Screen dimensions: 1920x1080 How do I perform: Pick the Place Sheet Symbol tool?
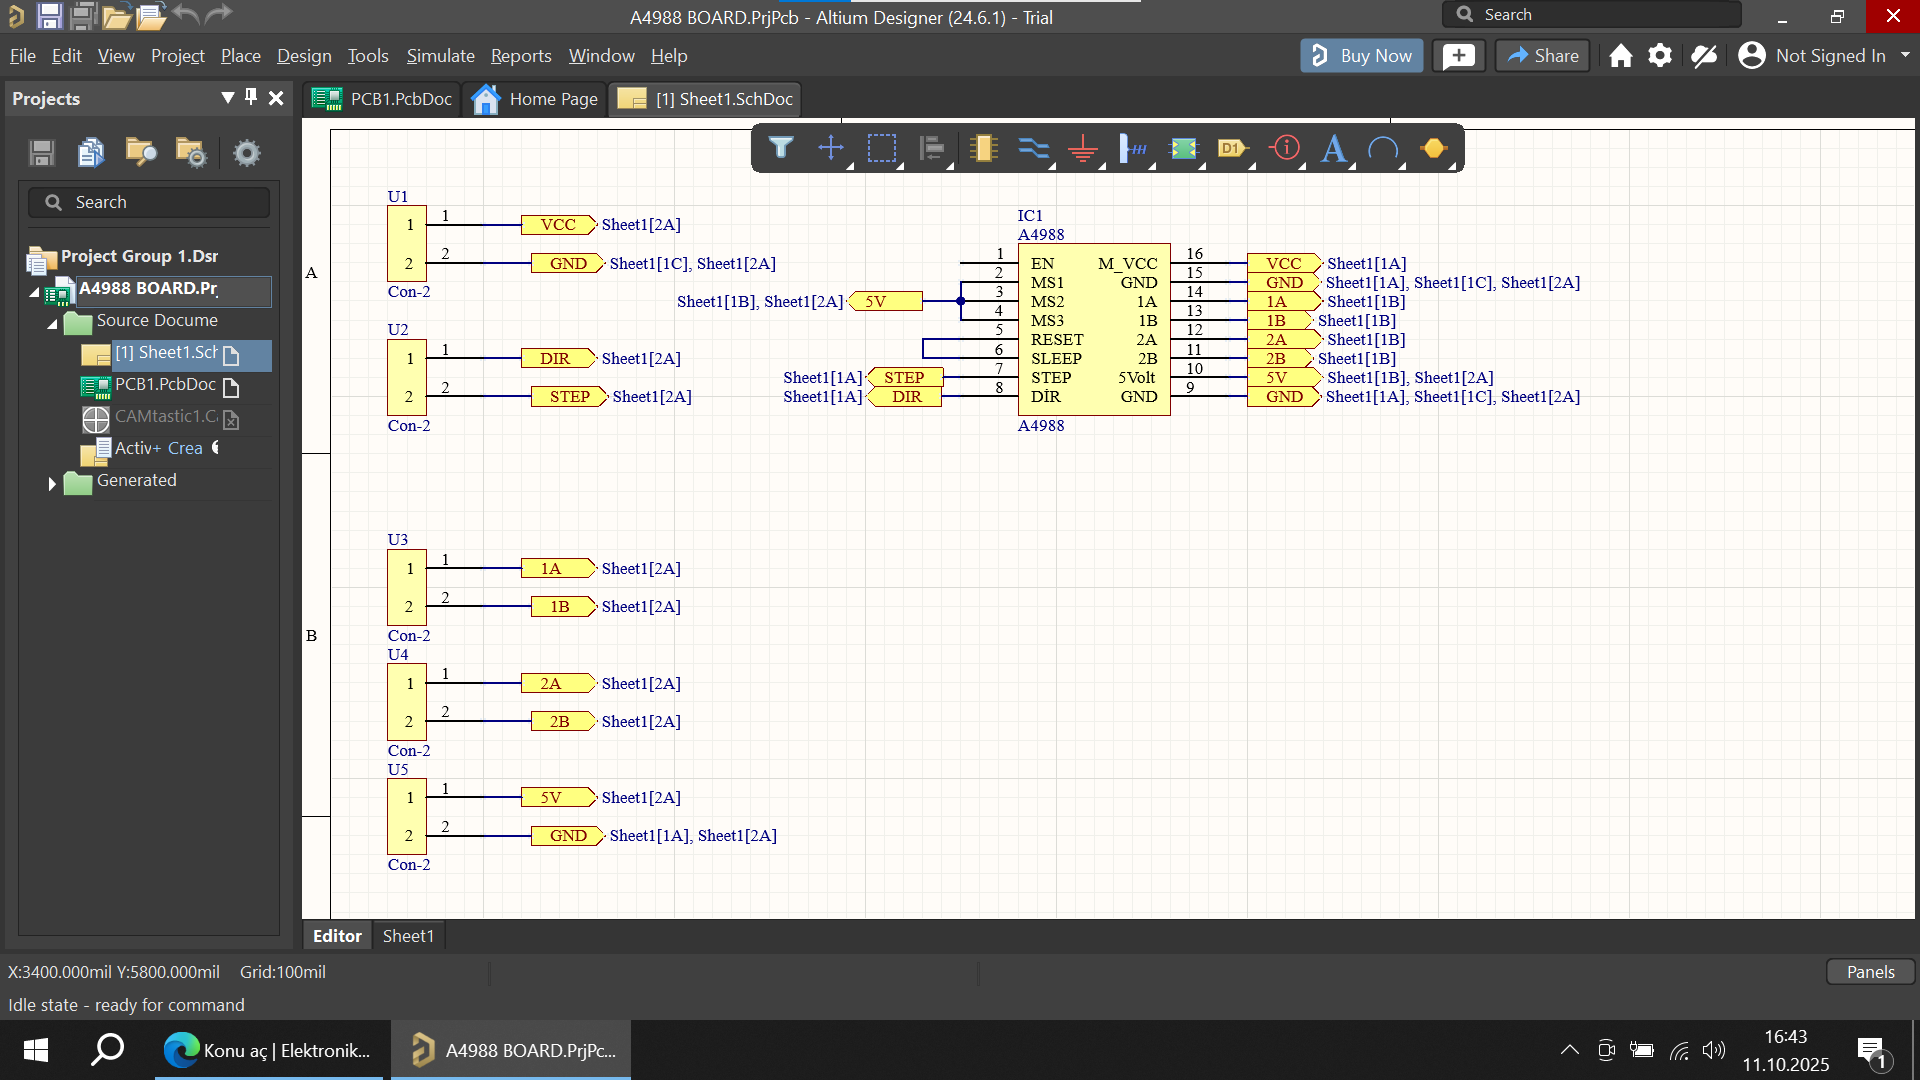tap(1183, 149)
